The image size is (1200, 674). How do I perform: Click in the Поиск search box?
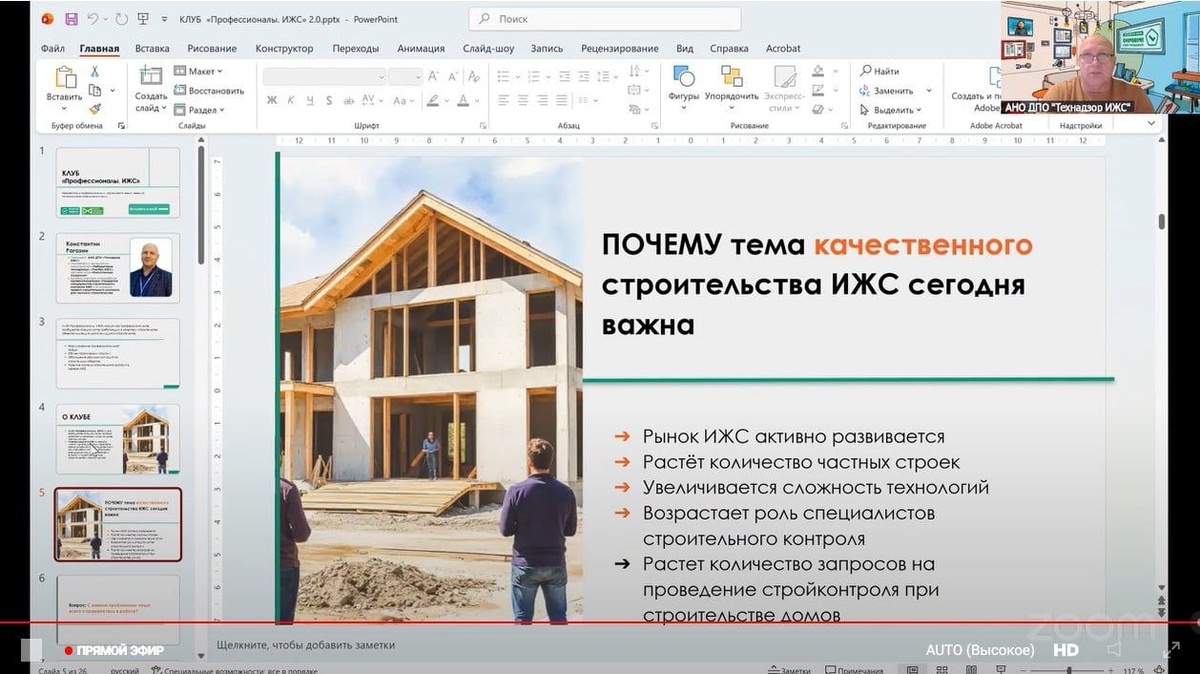click(x=605, y=19)
